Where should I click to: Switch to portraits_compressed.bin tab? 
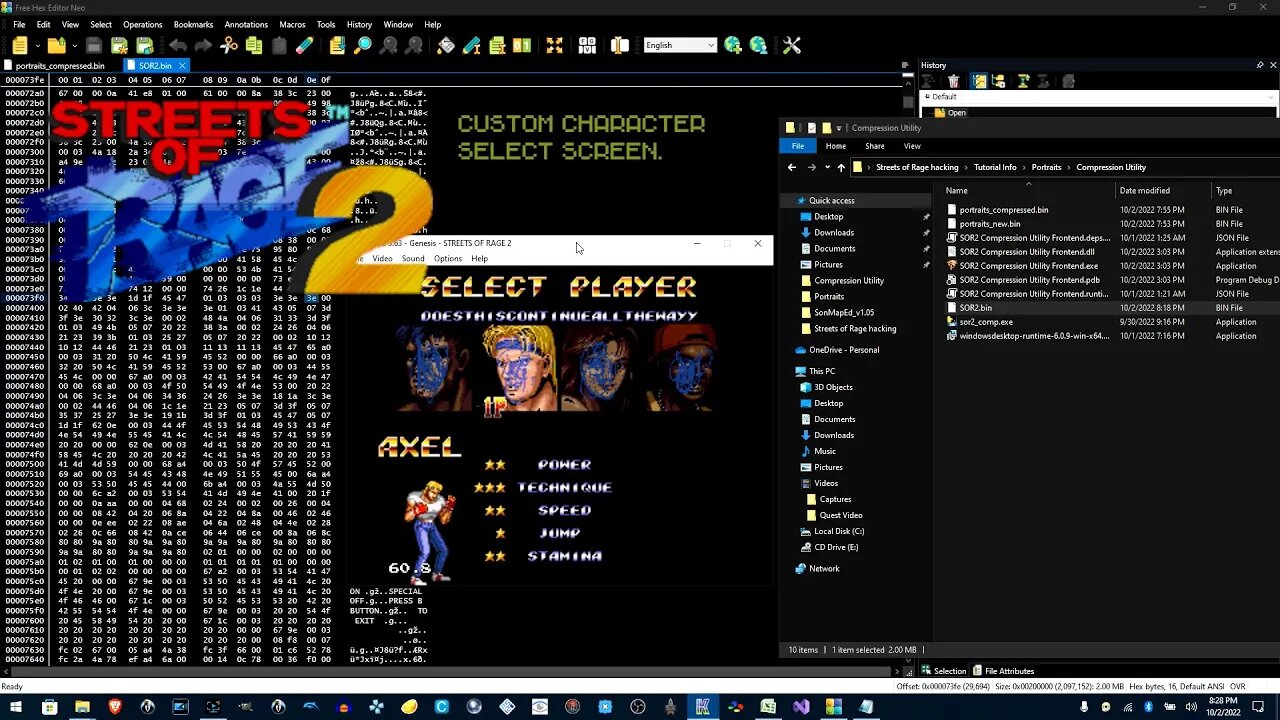[60, 65]
